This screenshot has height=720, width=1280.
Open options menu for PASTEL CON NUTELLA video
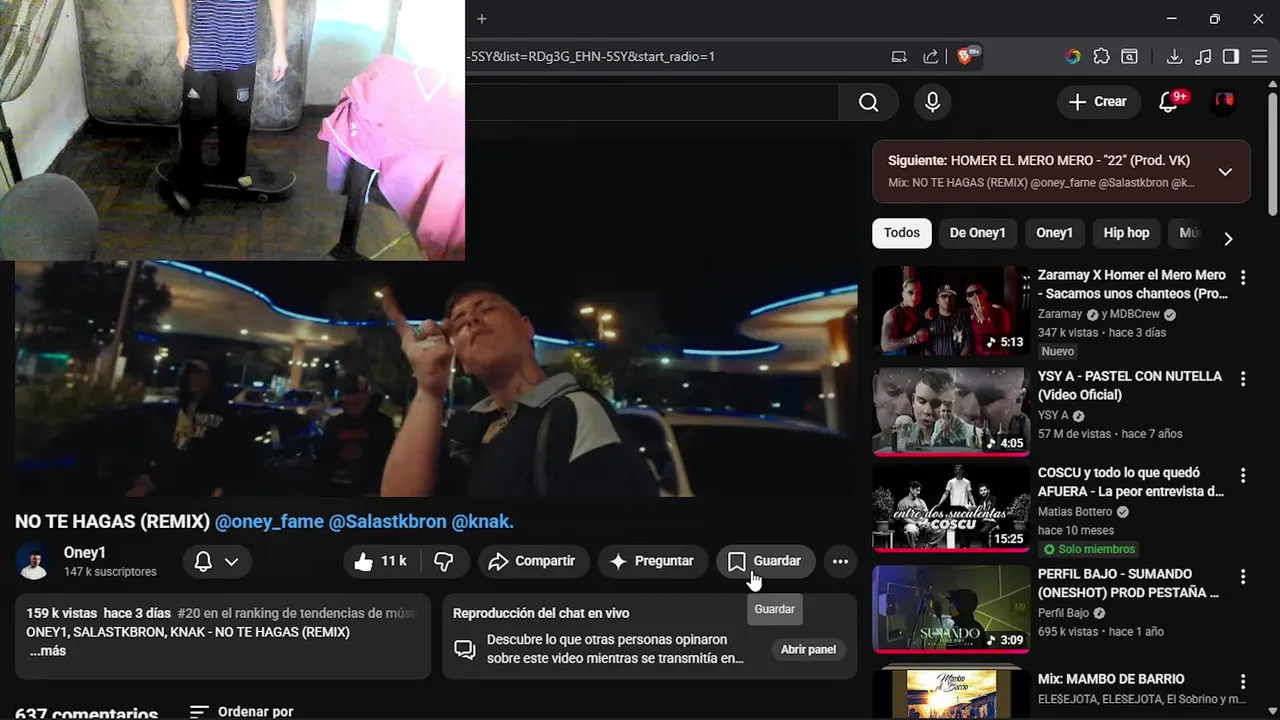(1243, 379)
